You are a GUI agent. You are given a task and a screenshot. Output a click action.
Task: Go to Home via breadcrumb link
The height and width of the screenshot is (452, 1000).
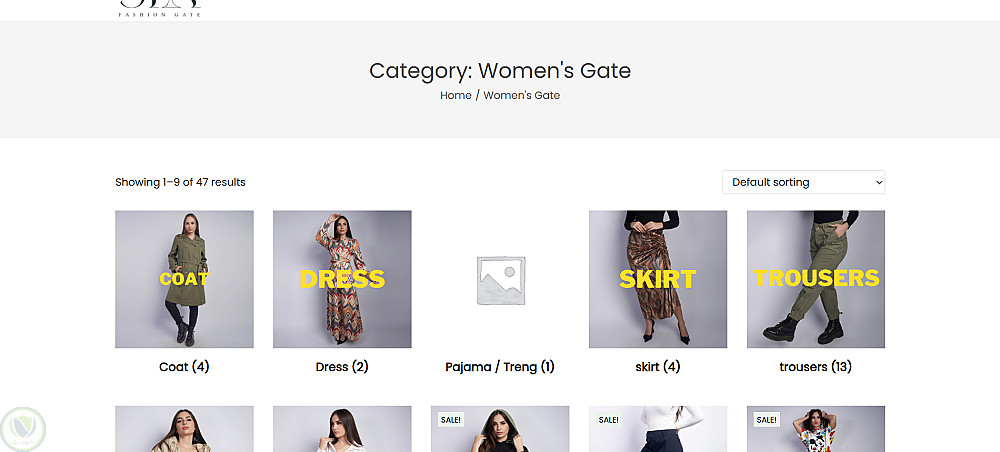(455, 95)
